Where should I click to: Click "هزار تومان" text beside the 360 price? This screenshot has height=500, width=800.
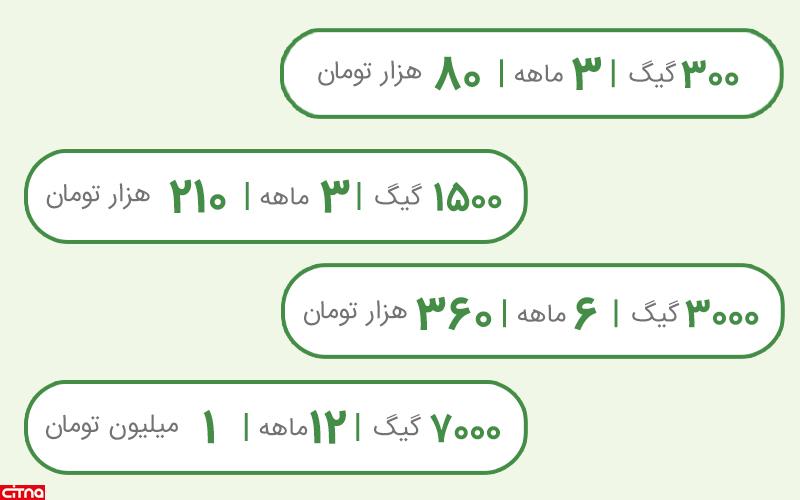tap(355, 312)
